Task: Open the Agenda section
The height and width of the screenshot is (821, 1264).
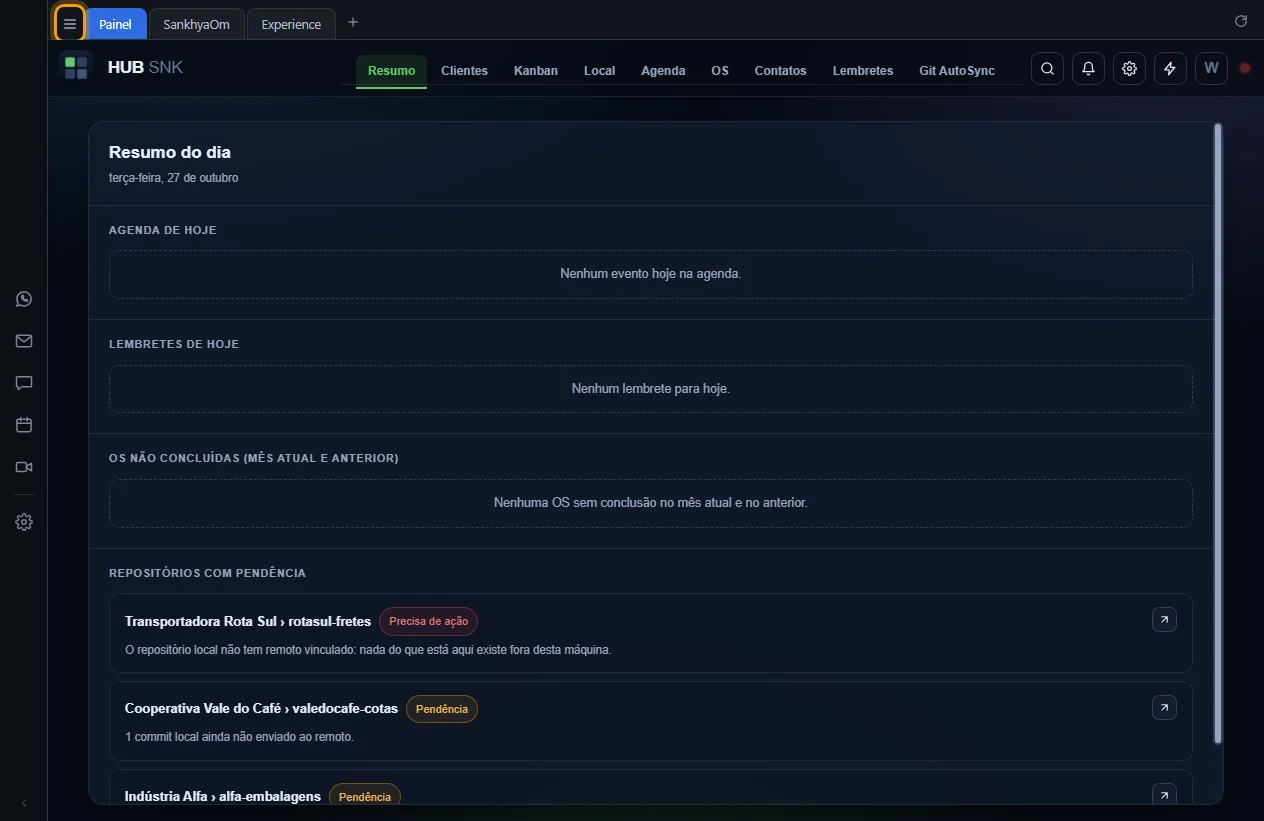Action: (x=663, y=71)
